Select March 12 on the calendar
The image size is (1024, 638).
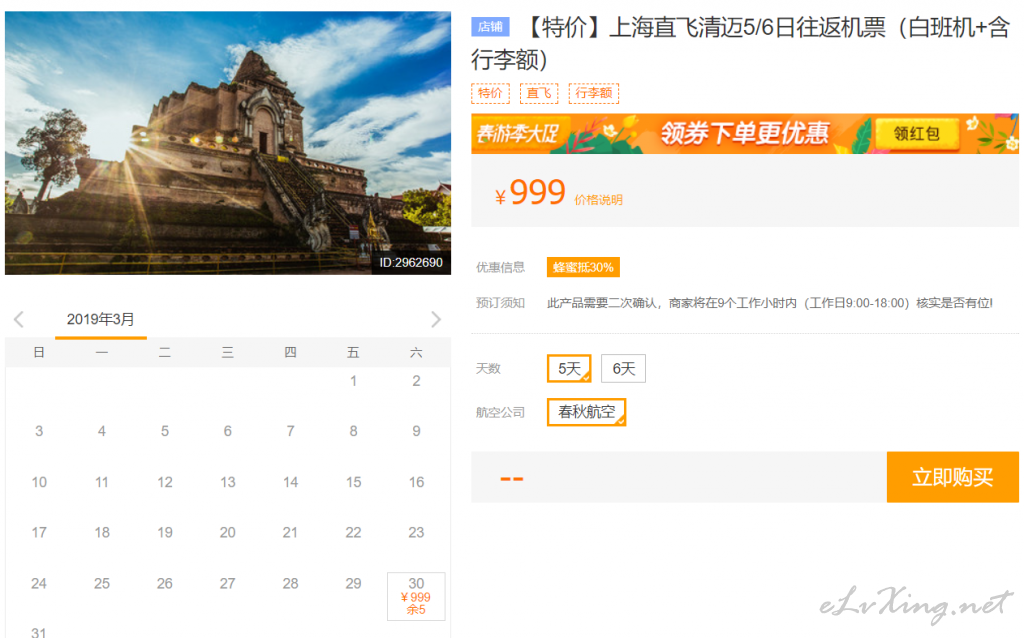coord(165,483)
